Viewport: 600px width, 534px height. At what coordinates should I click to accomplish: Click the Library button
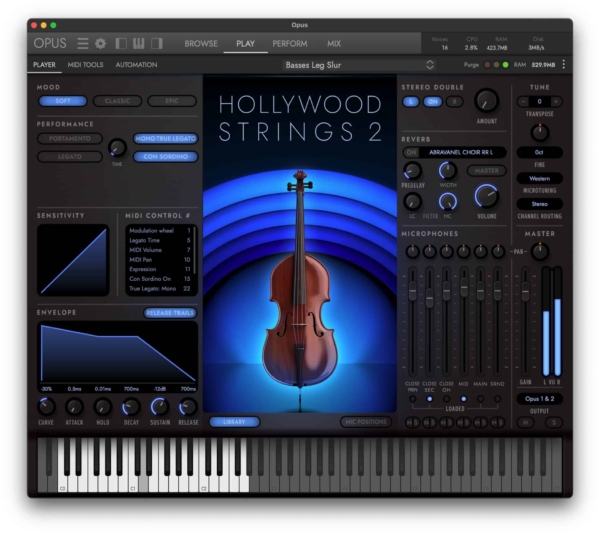coord(234,422)
